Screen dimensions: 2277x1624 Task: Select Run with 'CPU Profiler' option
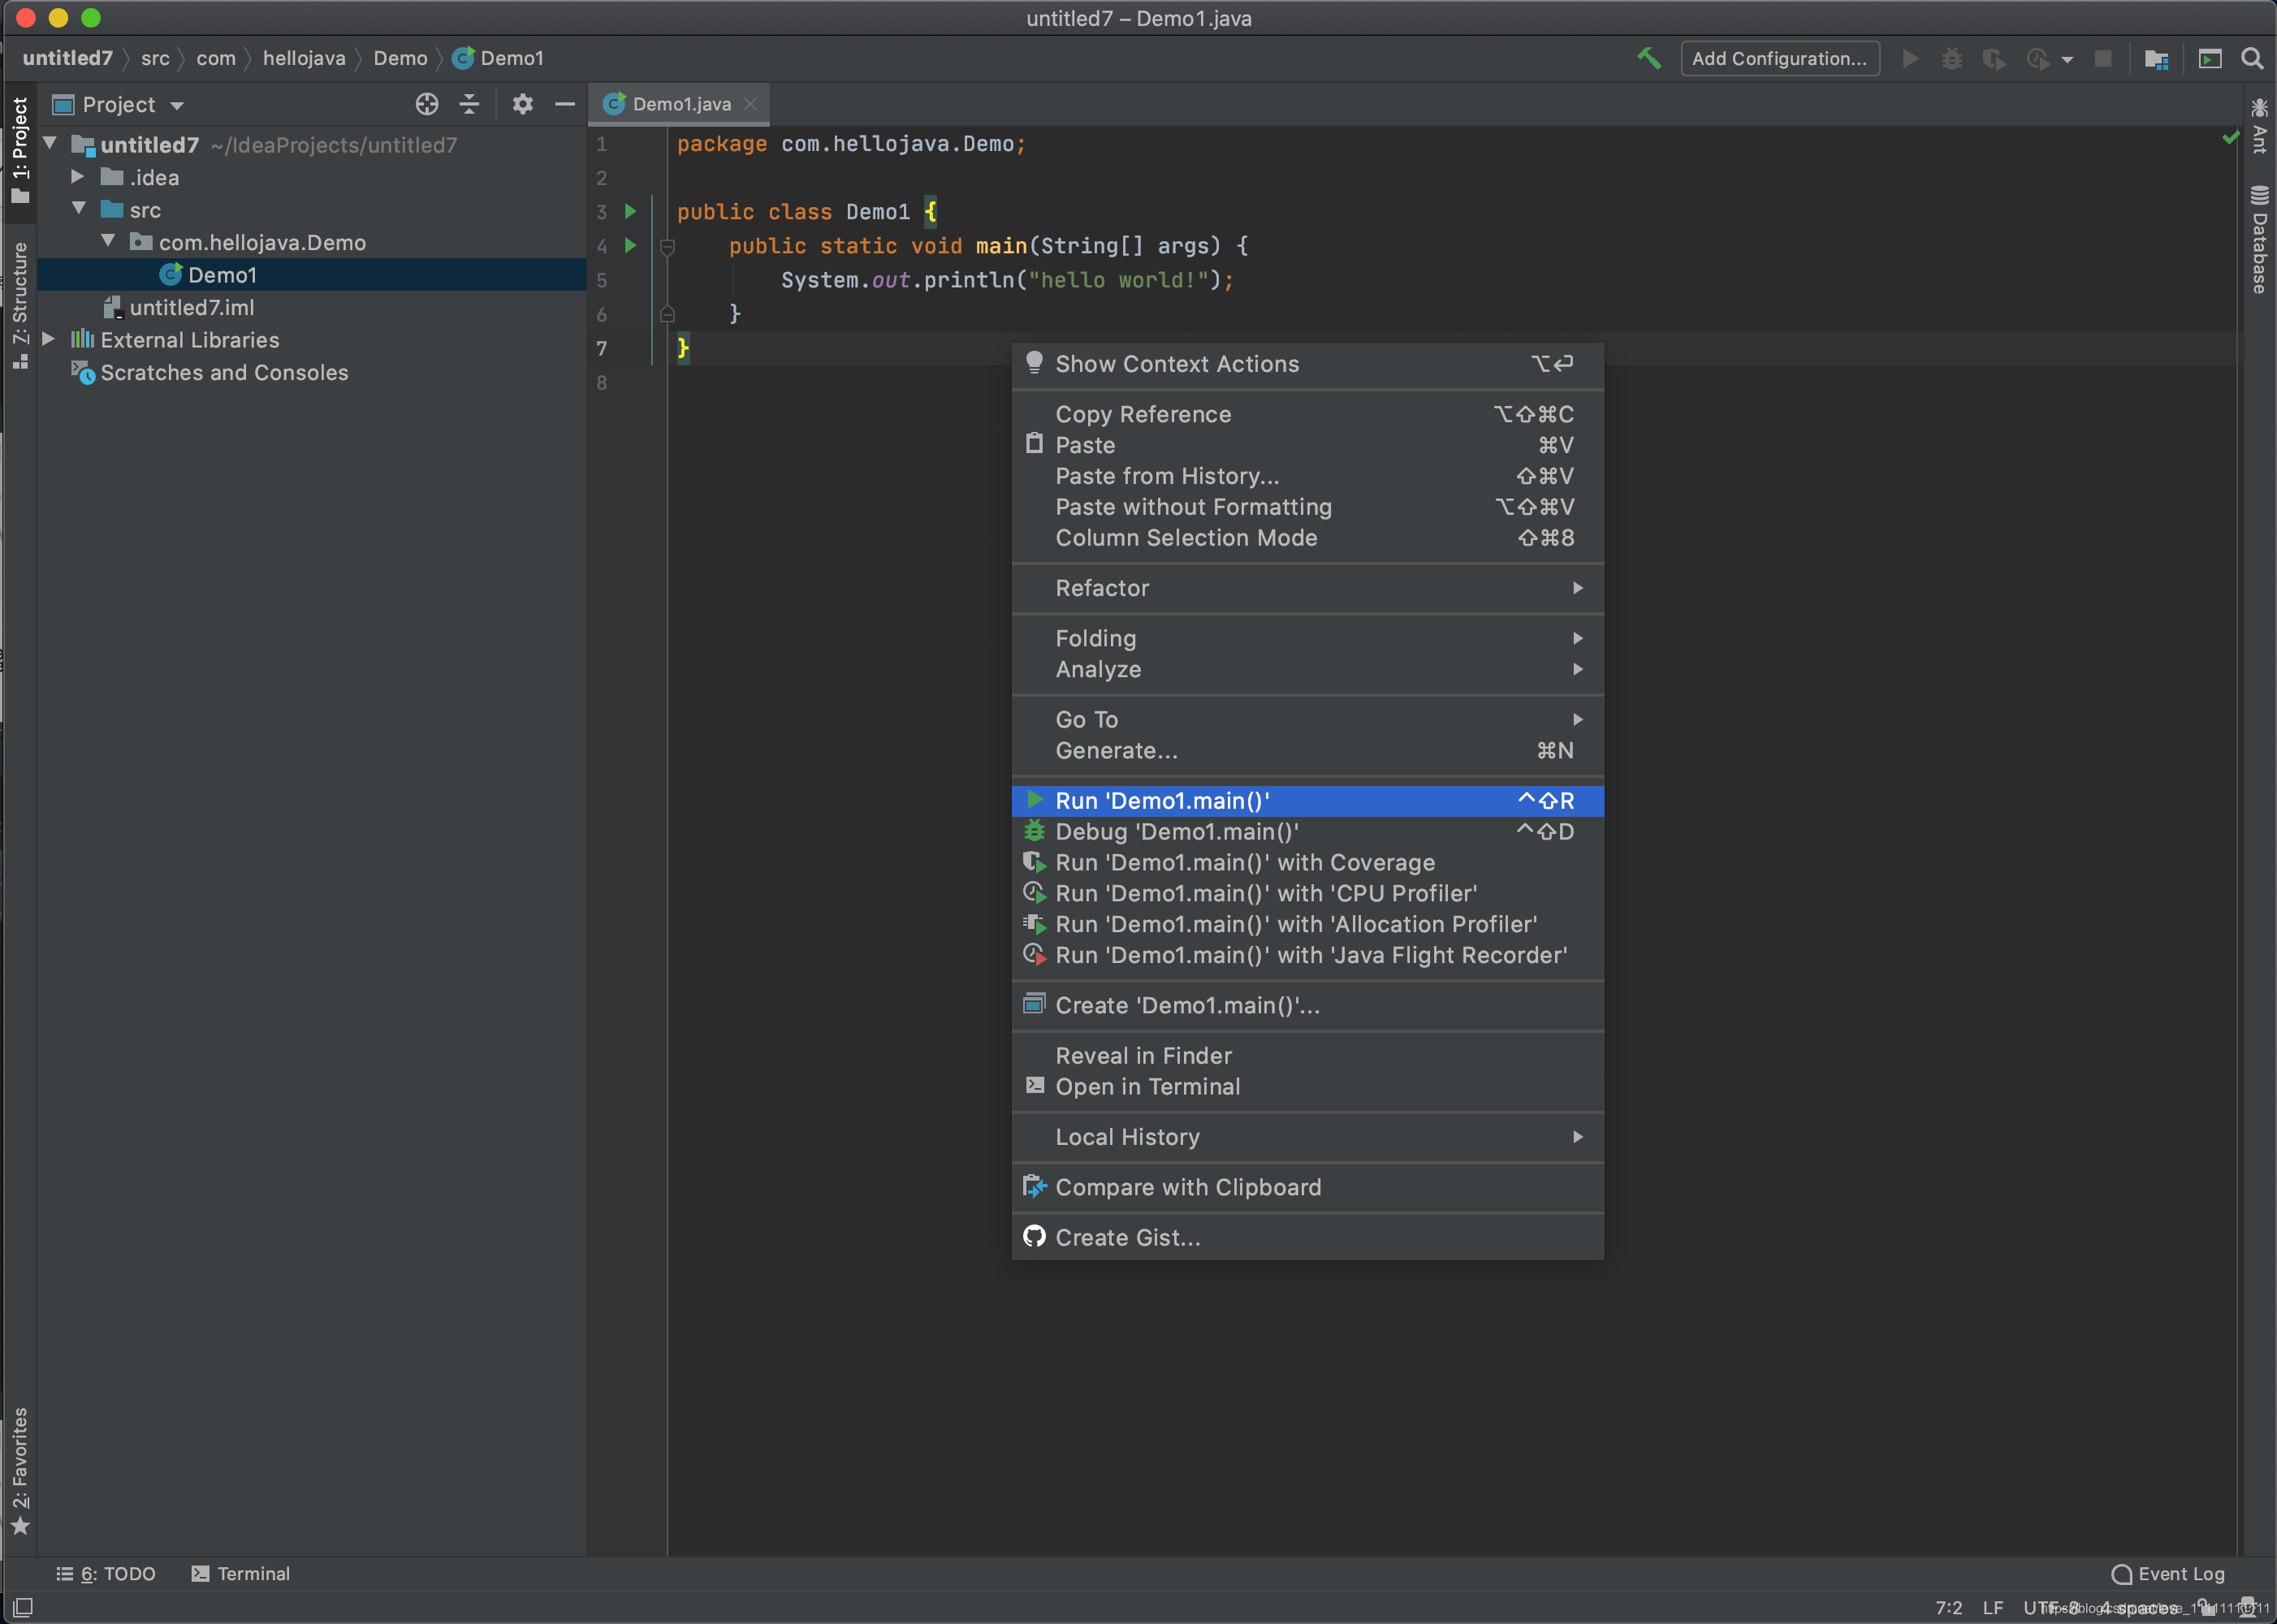pyautogui.click(x=1308, y=894)
